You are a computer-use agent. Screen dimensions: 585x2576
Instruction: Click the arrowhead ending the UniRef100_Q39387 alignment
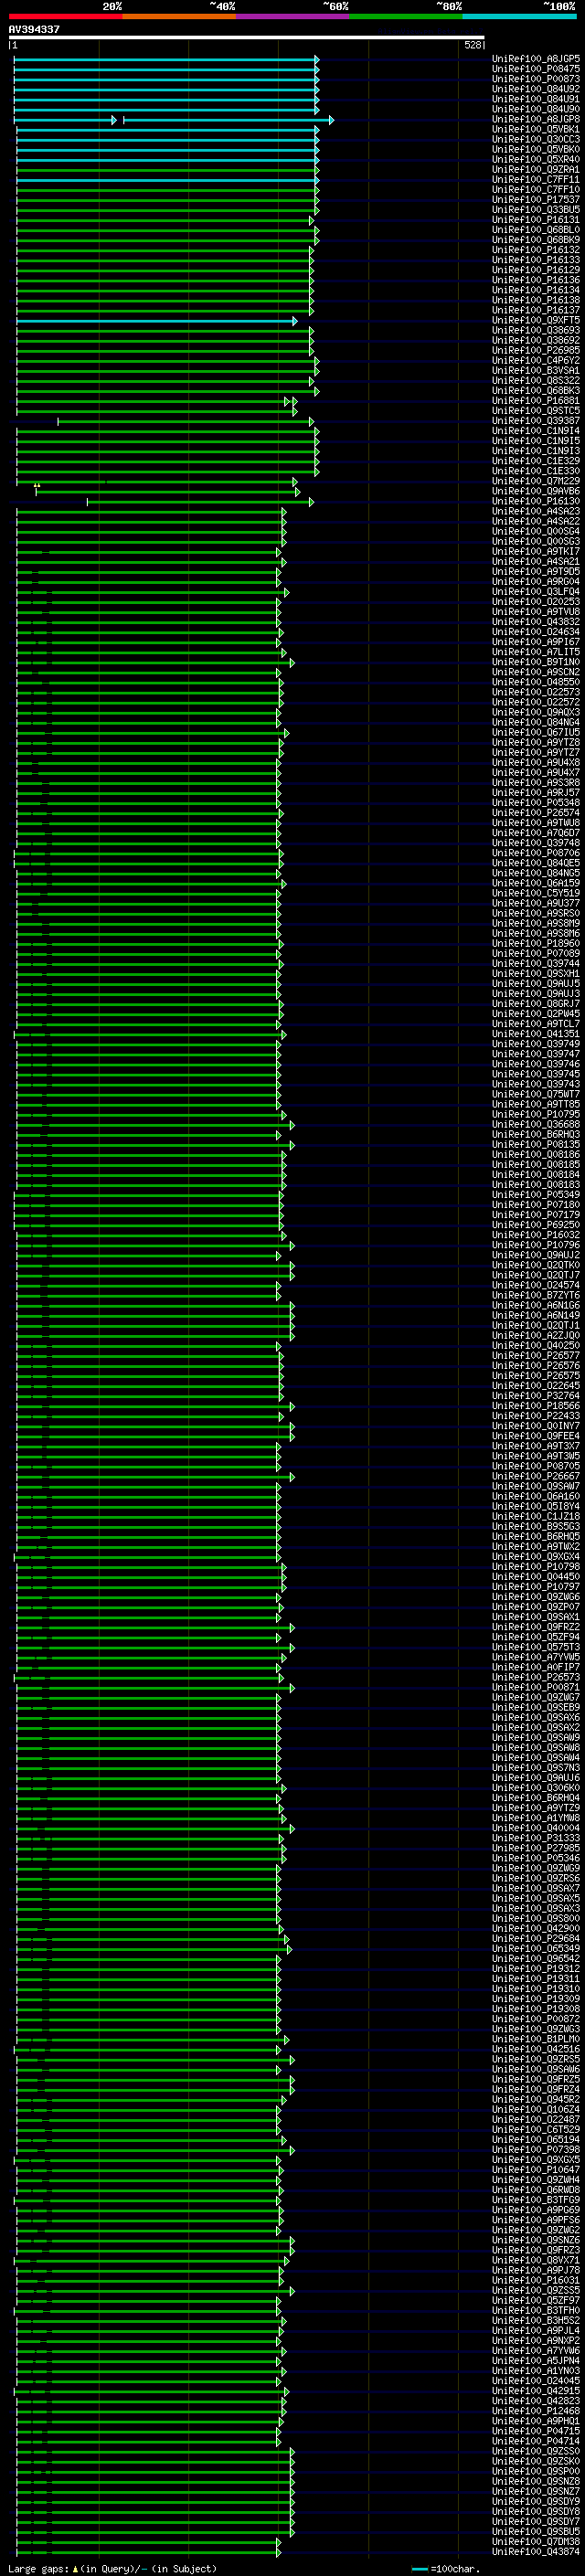click(x=312, y=421)
